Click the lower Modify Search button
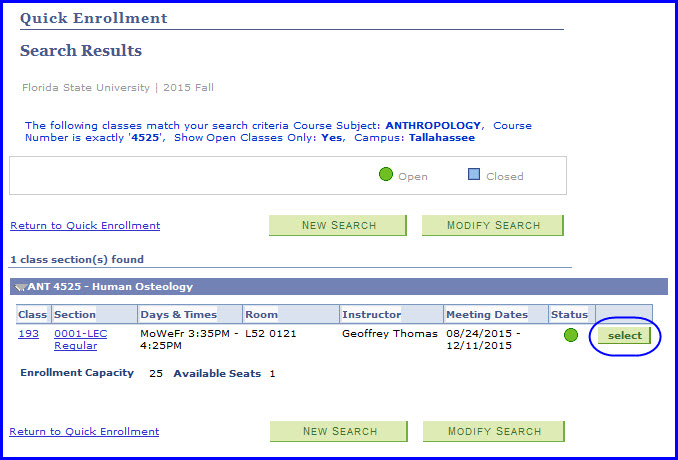 [494, 431]
